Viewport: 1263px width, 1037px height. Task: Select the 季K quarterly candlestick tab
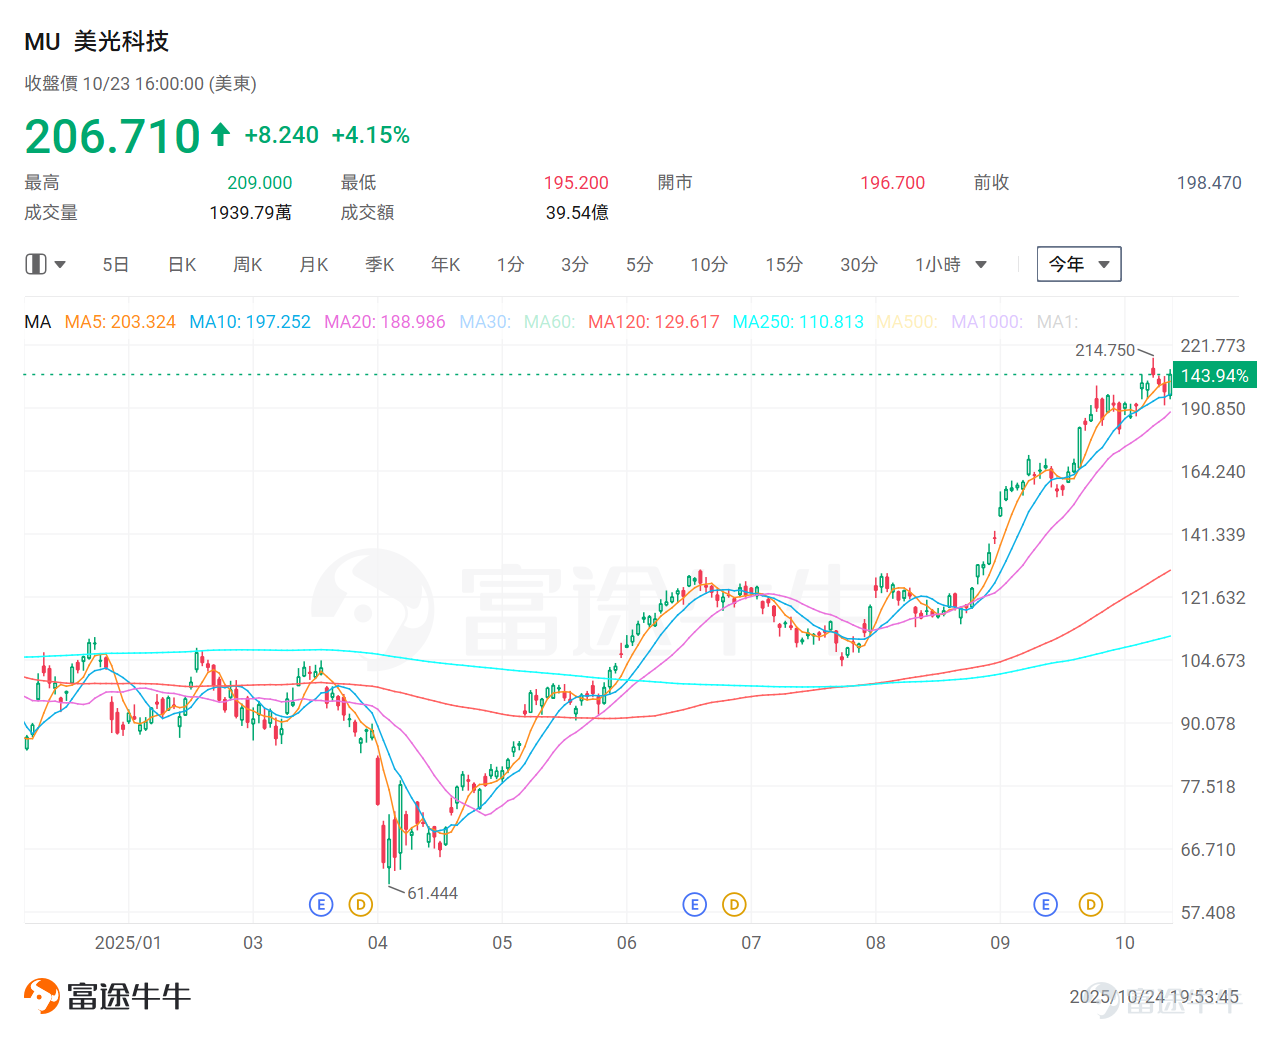tap(380, 265)
